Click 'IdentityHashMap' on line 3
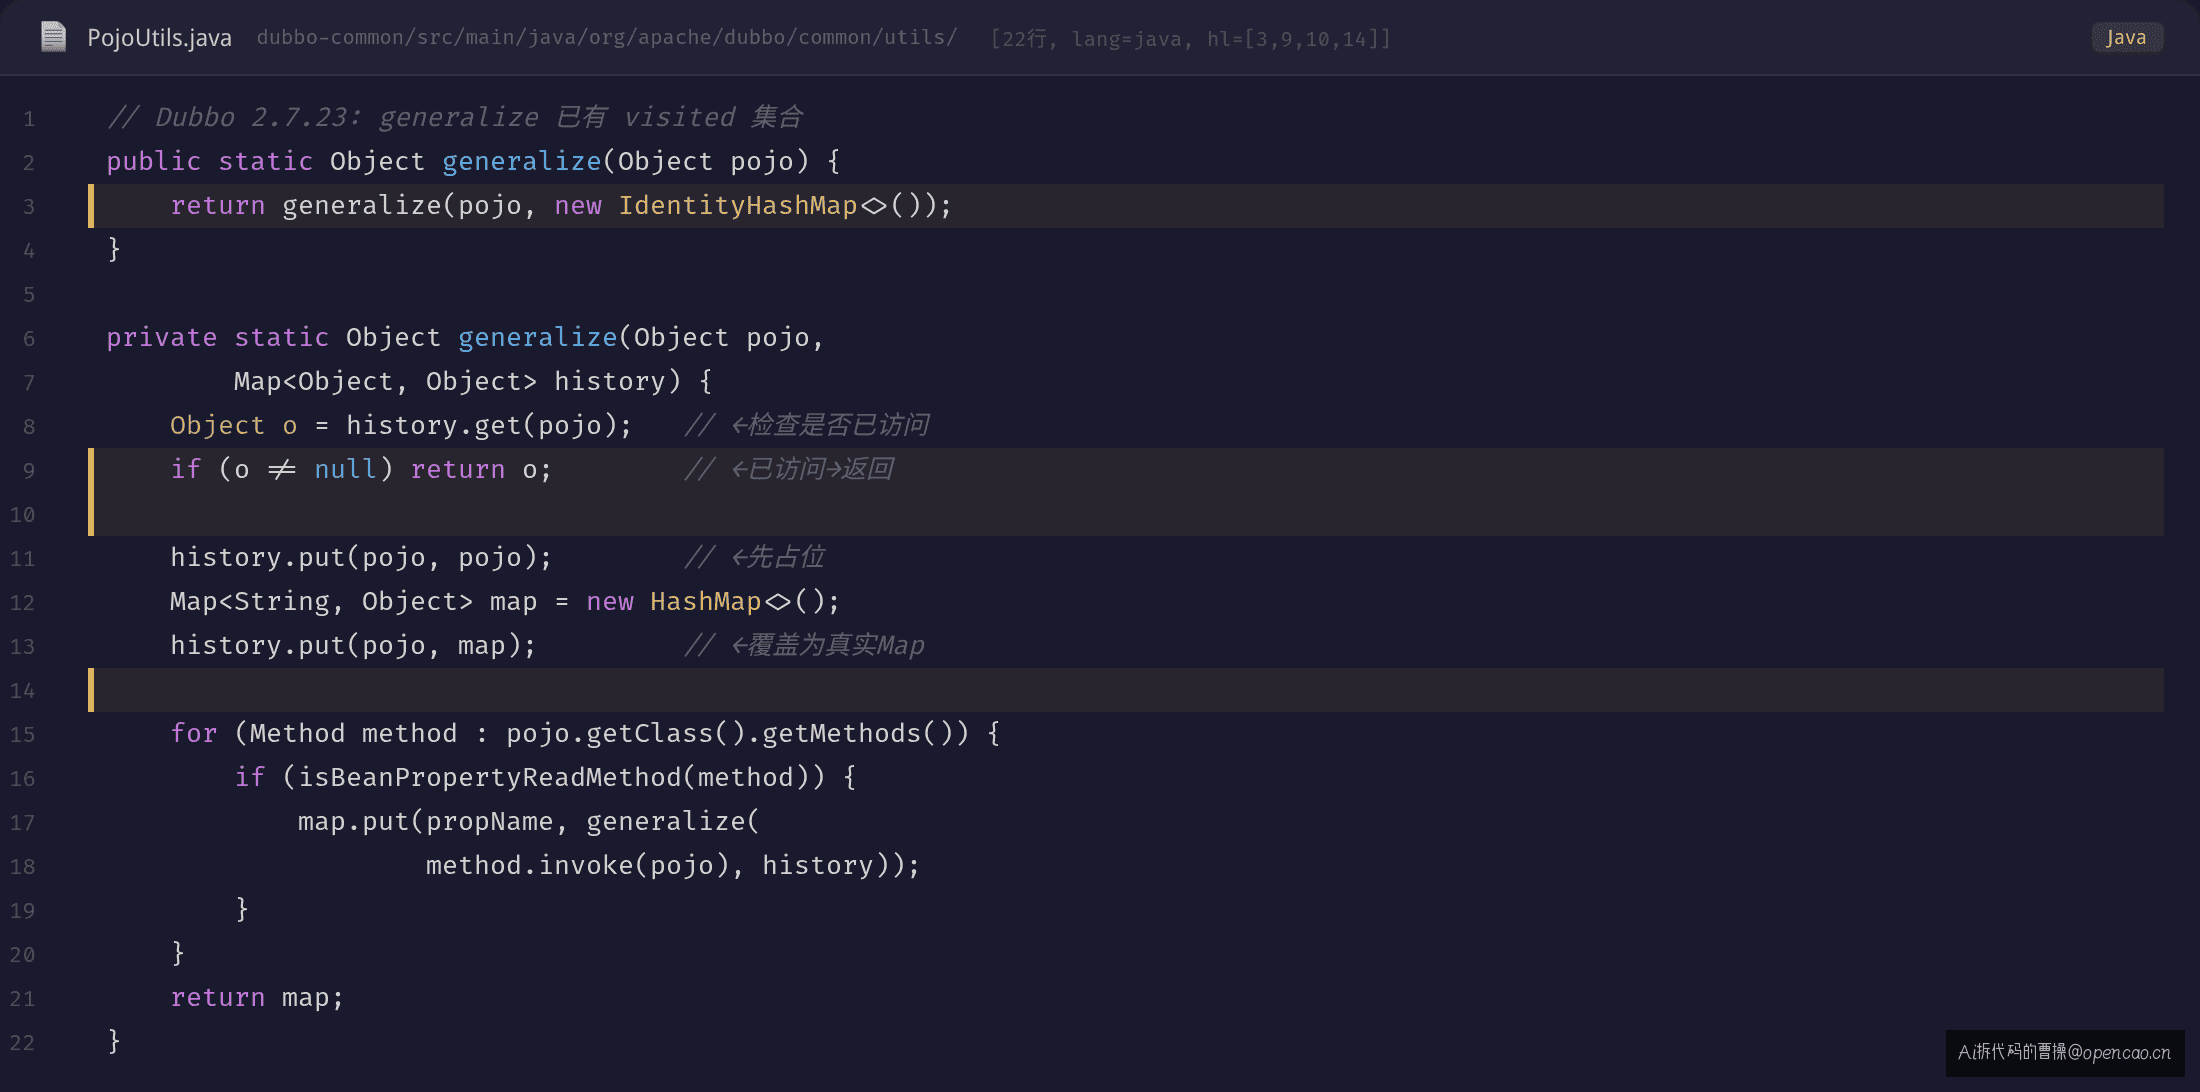The image size is (2200, 1092). (738, 205)
